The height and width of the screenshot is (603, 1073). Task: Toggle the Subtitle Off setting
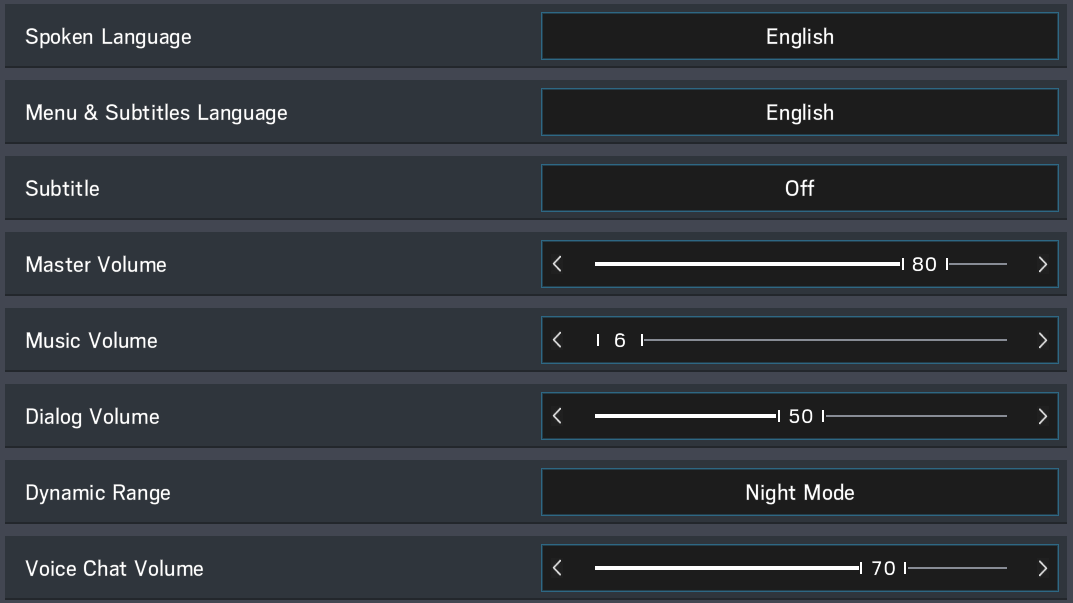click(x=799, y=188)
